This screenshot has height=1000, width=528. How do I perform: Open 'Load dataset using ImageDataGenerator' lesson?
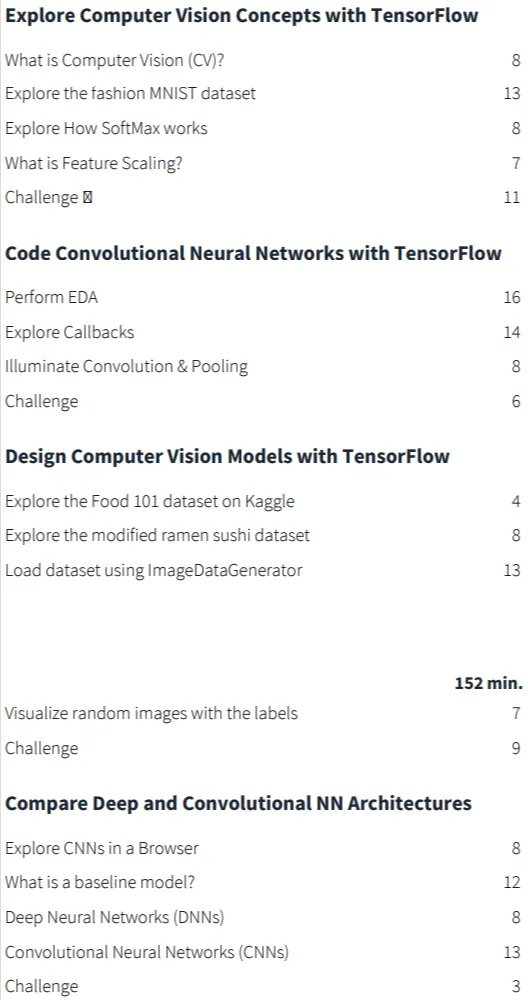154,570
